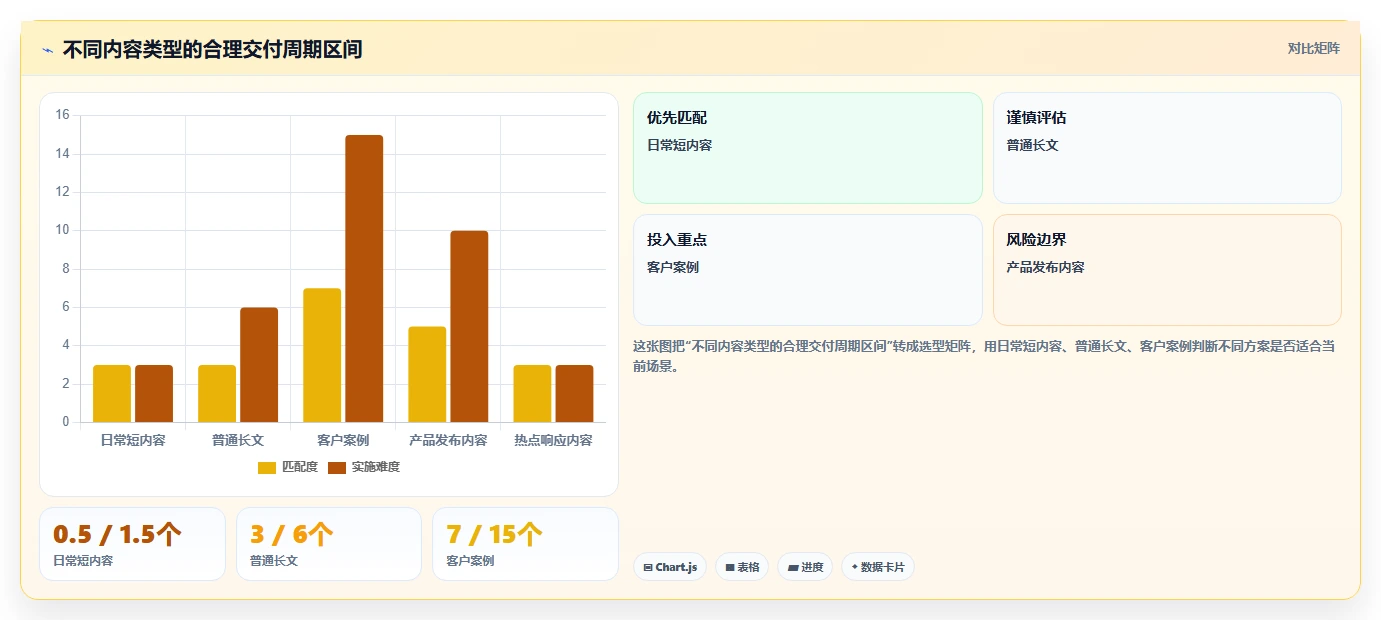Click the 热点响应内容 axis label
The image size is (1381, 620).
(553, 440)
